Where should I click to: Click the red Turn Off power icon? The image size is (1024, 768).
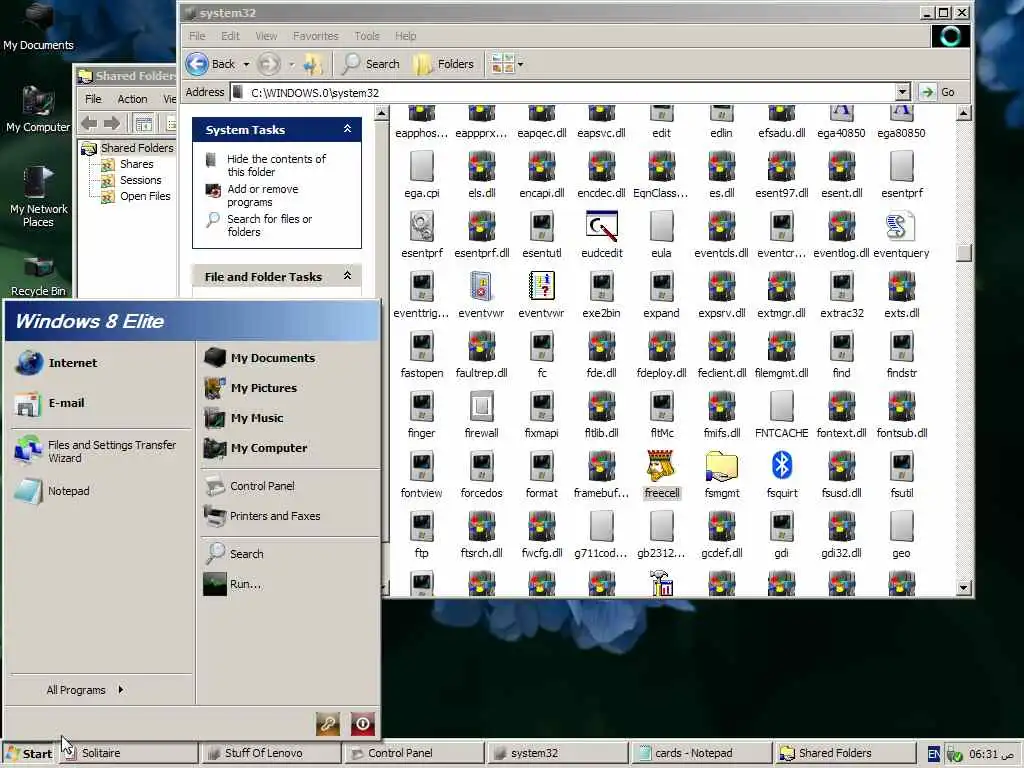click(363, 724)
